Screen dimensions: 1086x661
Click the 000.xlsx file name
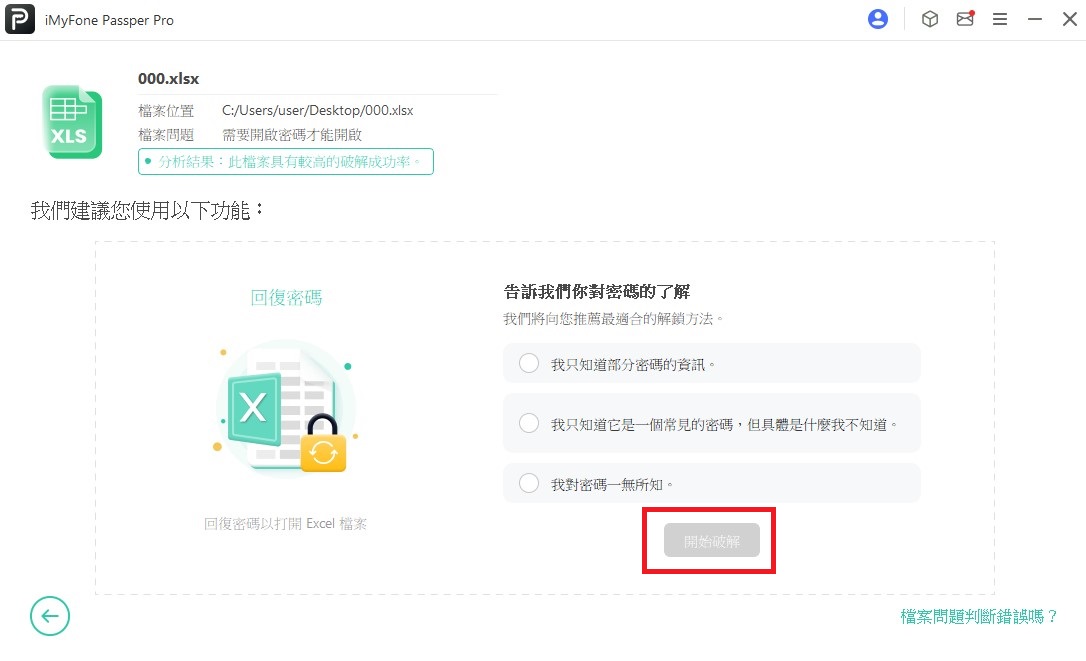click(x=169, y=80)
